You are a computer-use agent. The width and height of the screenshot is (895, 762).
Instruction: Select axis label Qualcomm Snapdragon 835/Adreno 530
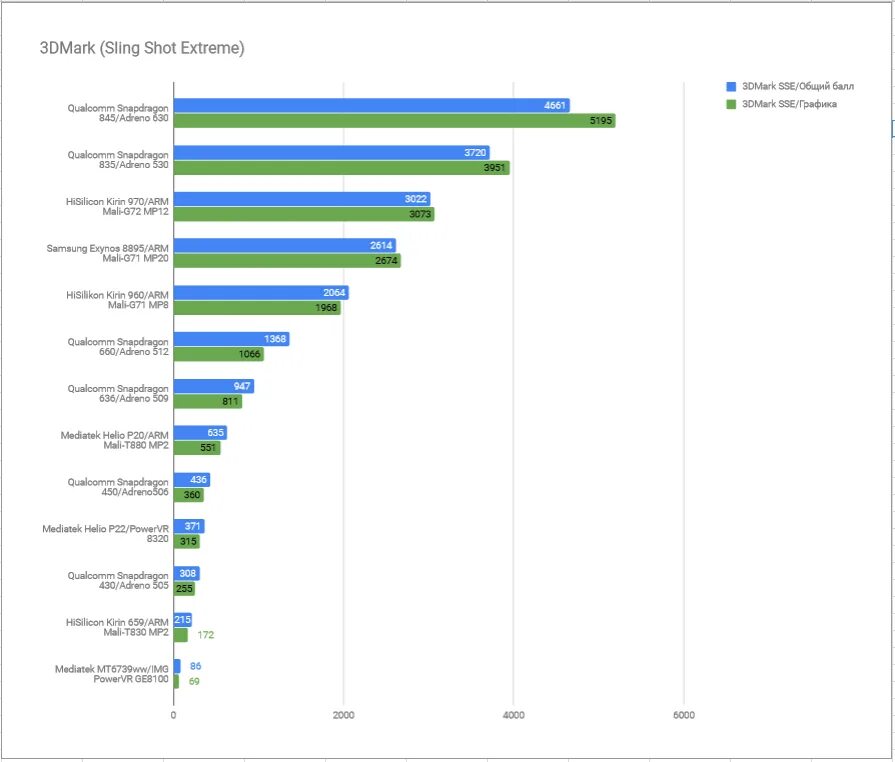tap(118, 160)
